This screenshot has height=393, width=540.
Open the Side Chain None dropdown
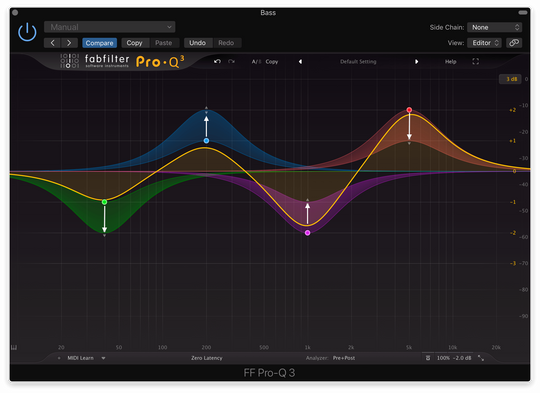[494, 27]
